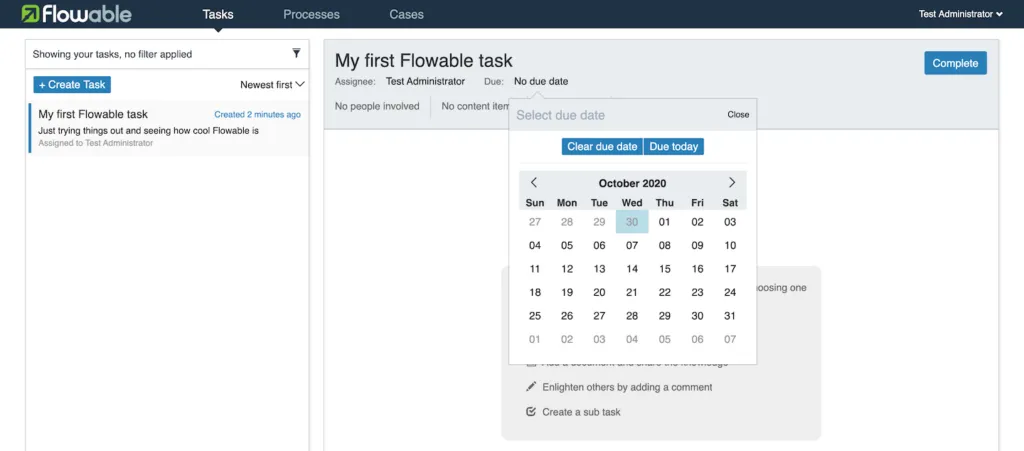
Task: Select October 03 in calendar
Action: pos(730,222)
